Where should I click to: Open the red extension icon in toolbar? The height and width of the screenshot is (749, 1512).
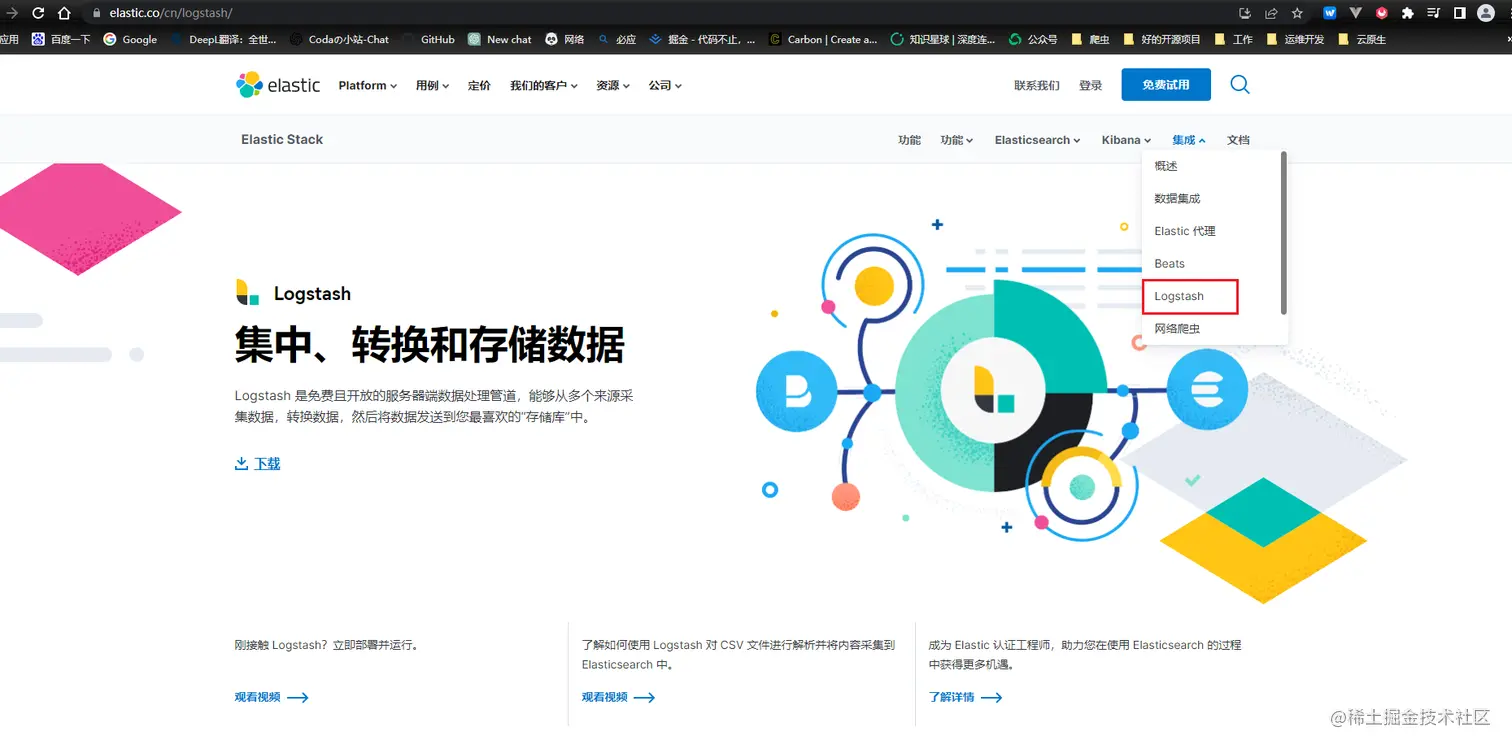coord(1382,13)
